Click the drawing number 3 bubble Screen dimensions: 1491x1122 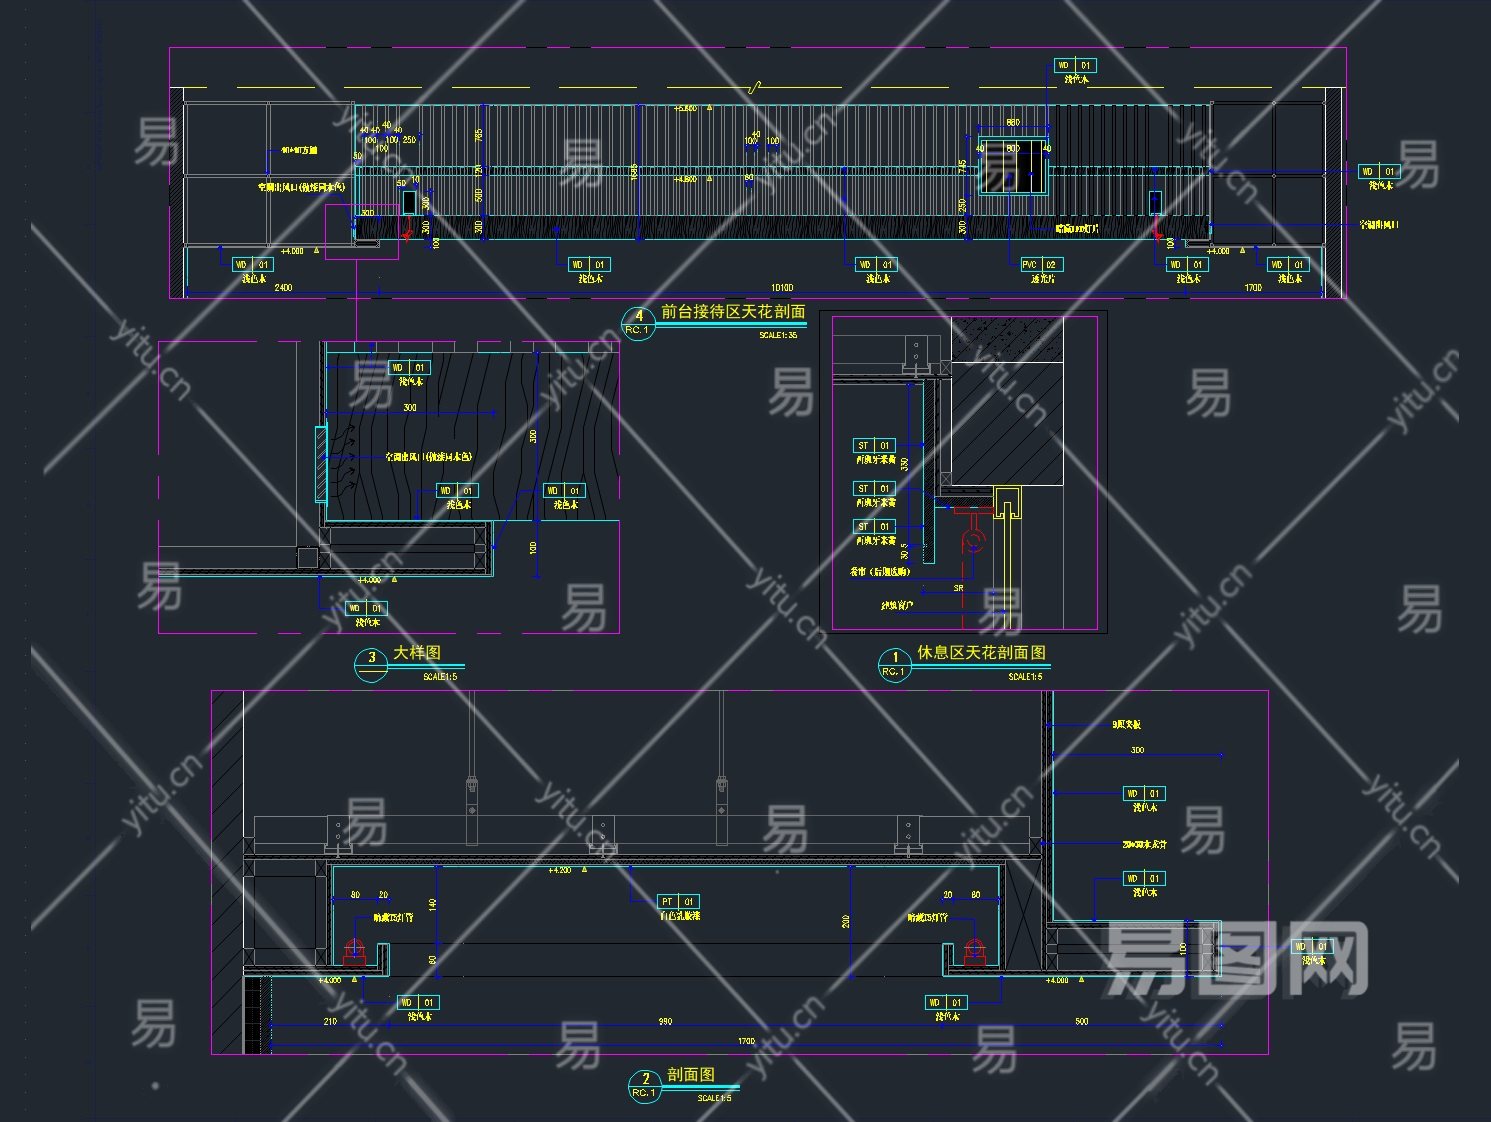[x=371, y=664]
